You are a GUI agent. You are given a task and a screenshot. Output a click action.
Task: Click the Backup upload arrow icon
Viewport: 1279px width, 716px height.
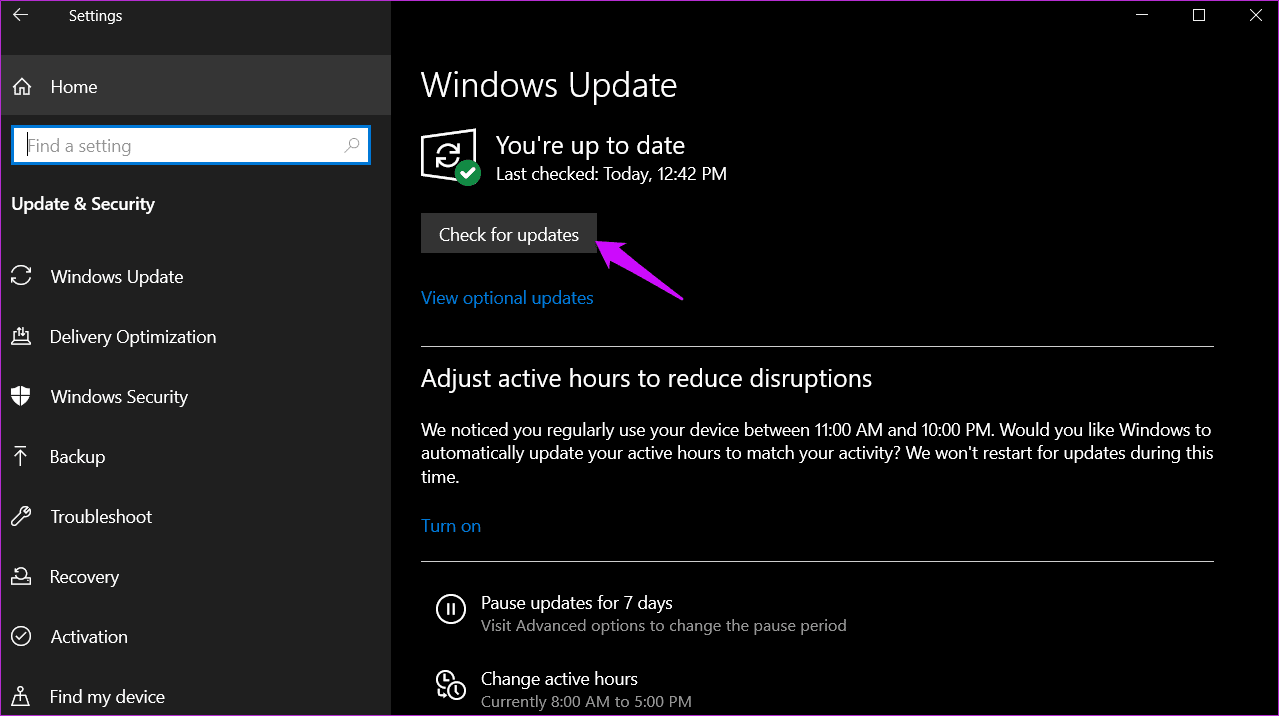click(x=21, y=456)
